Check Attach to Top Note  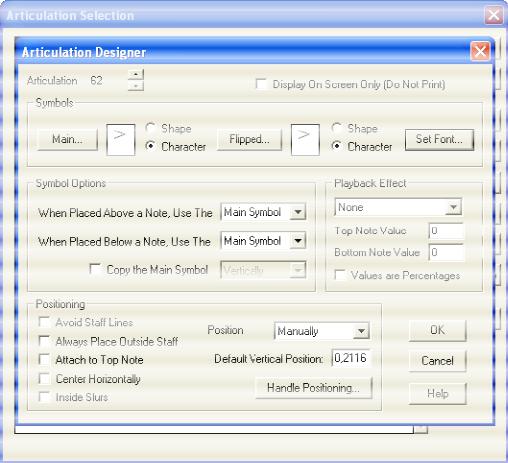click(x=44, y=360)
